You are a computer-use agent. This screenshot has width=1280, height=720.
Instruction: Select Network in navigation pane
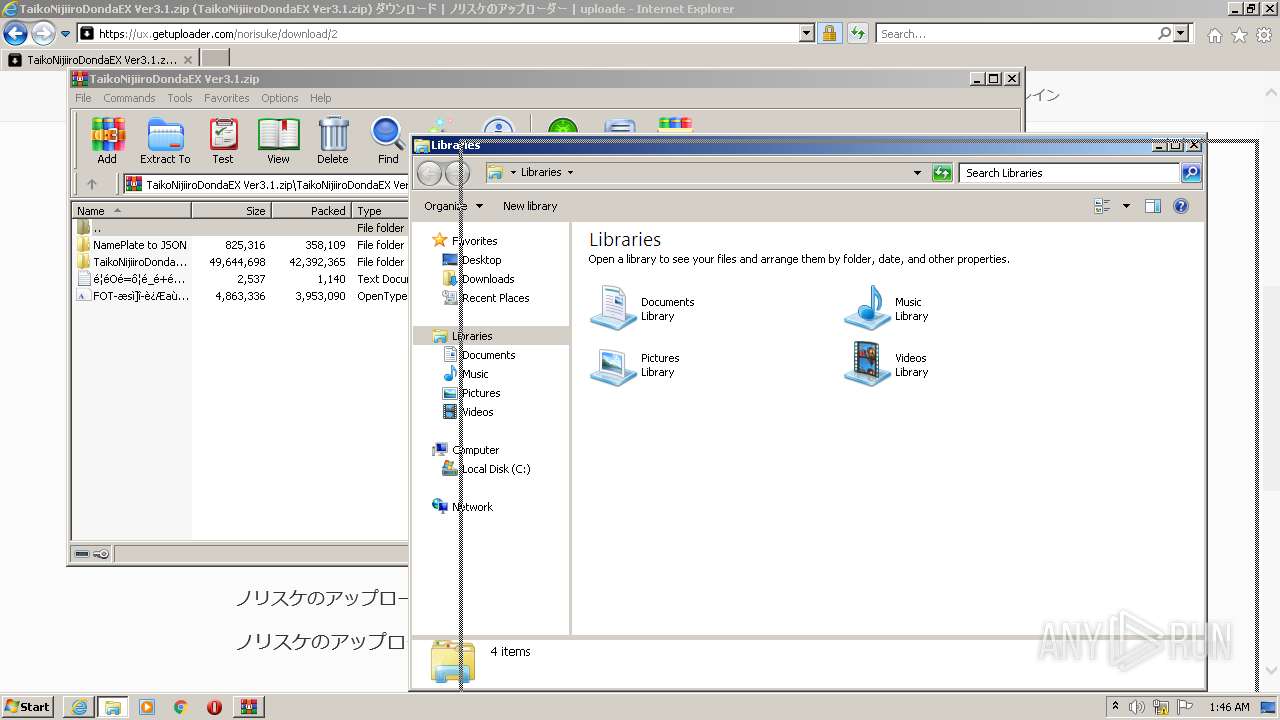472,507
